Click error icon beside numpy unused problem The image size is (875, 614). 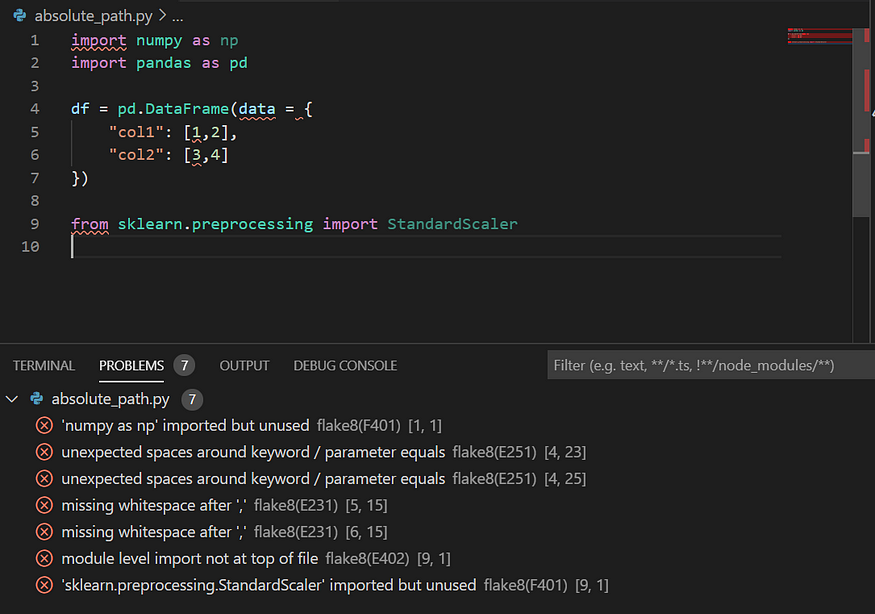click(x=44, y=426)
